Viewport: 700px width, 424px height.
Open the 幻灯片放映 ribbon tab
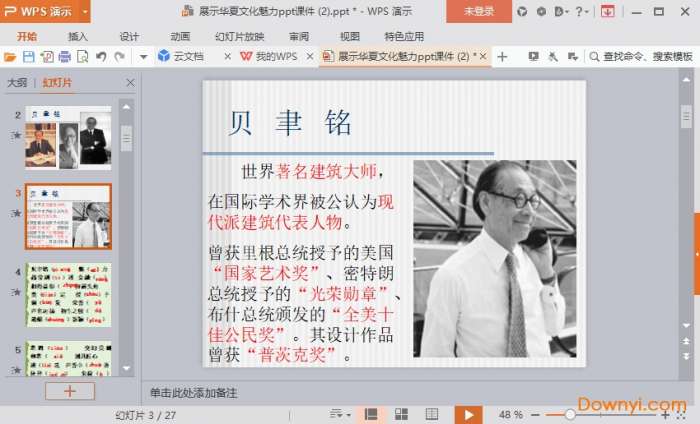(240, 36)
